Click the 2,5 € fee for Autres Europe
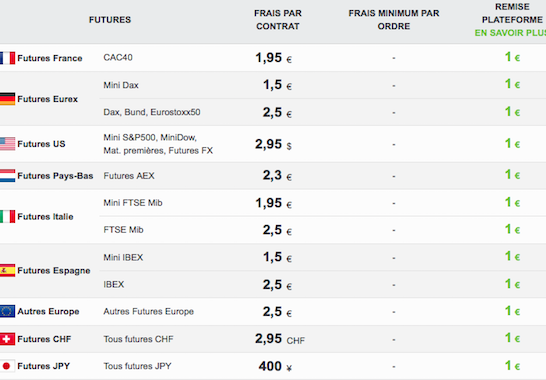Screen dimensions: 546x380 [x=277, y=312]
